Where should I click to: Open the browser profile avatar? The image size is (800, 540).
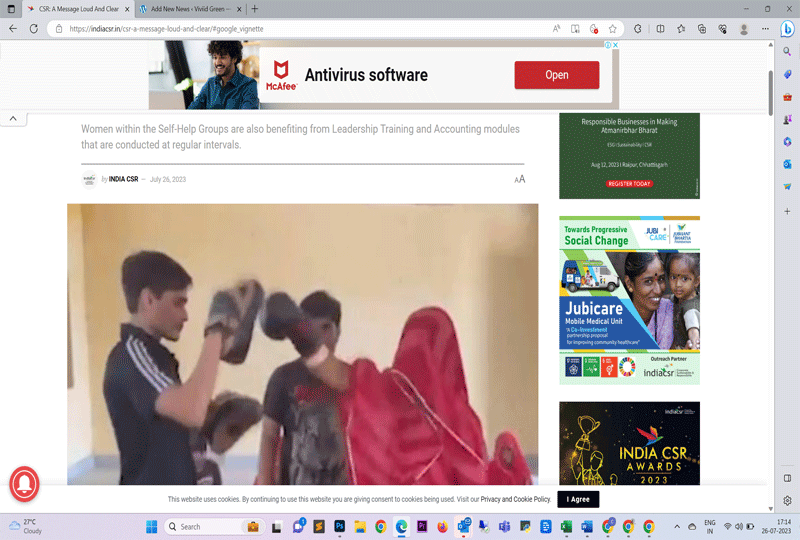click(x=744, y=29)
